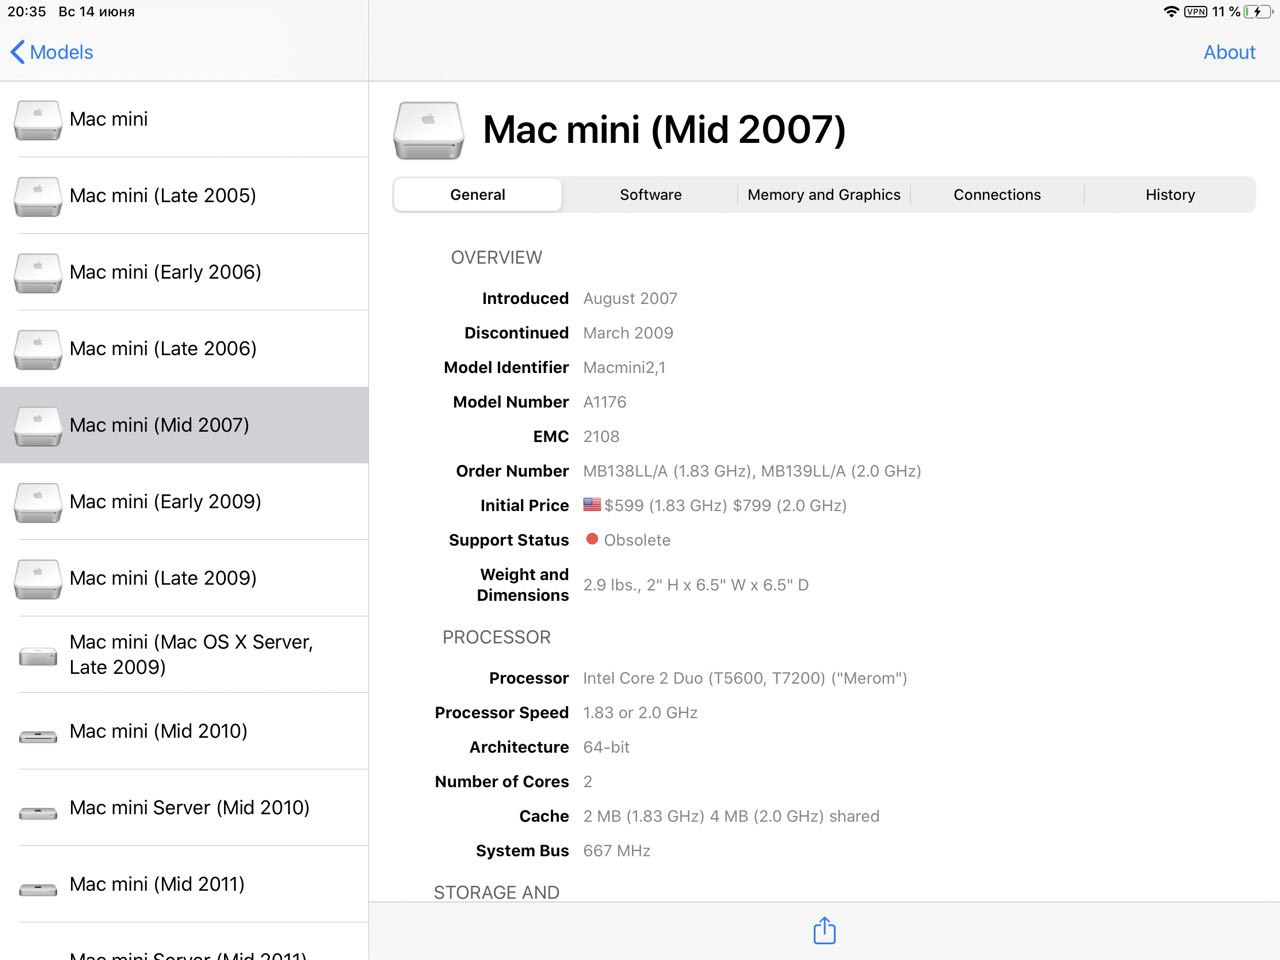Viewport: 1280px width, 960px height.
Task: Select 'Mac mini (Early 2009)' model
Action: click(x=184, y=501)
